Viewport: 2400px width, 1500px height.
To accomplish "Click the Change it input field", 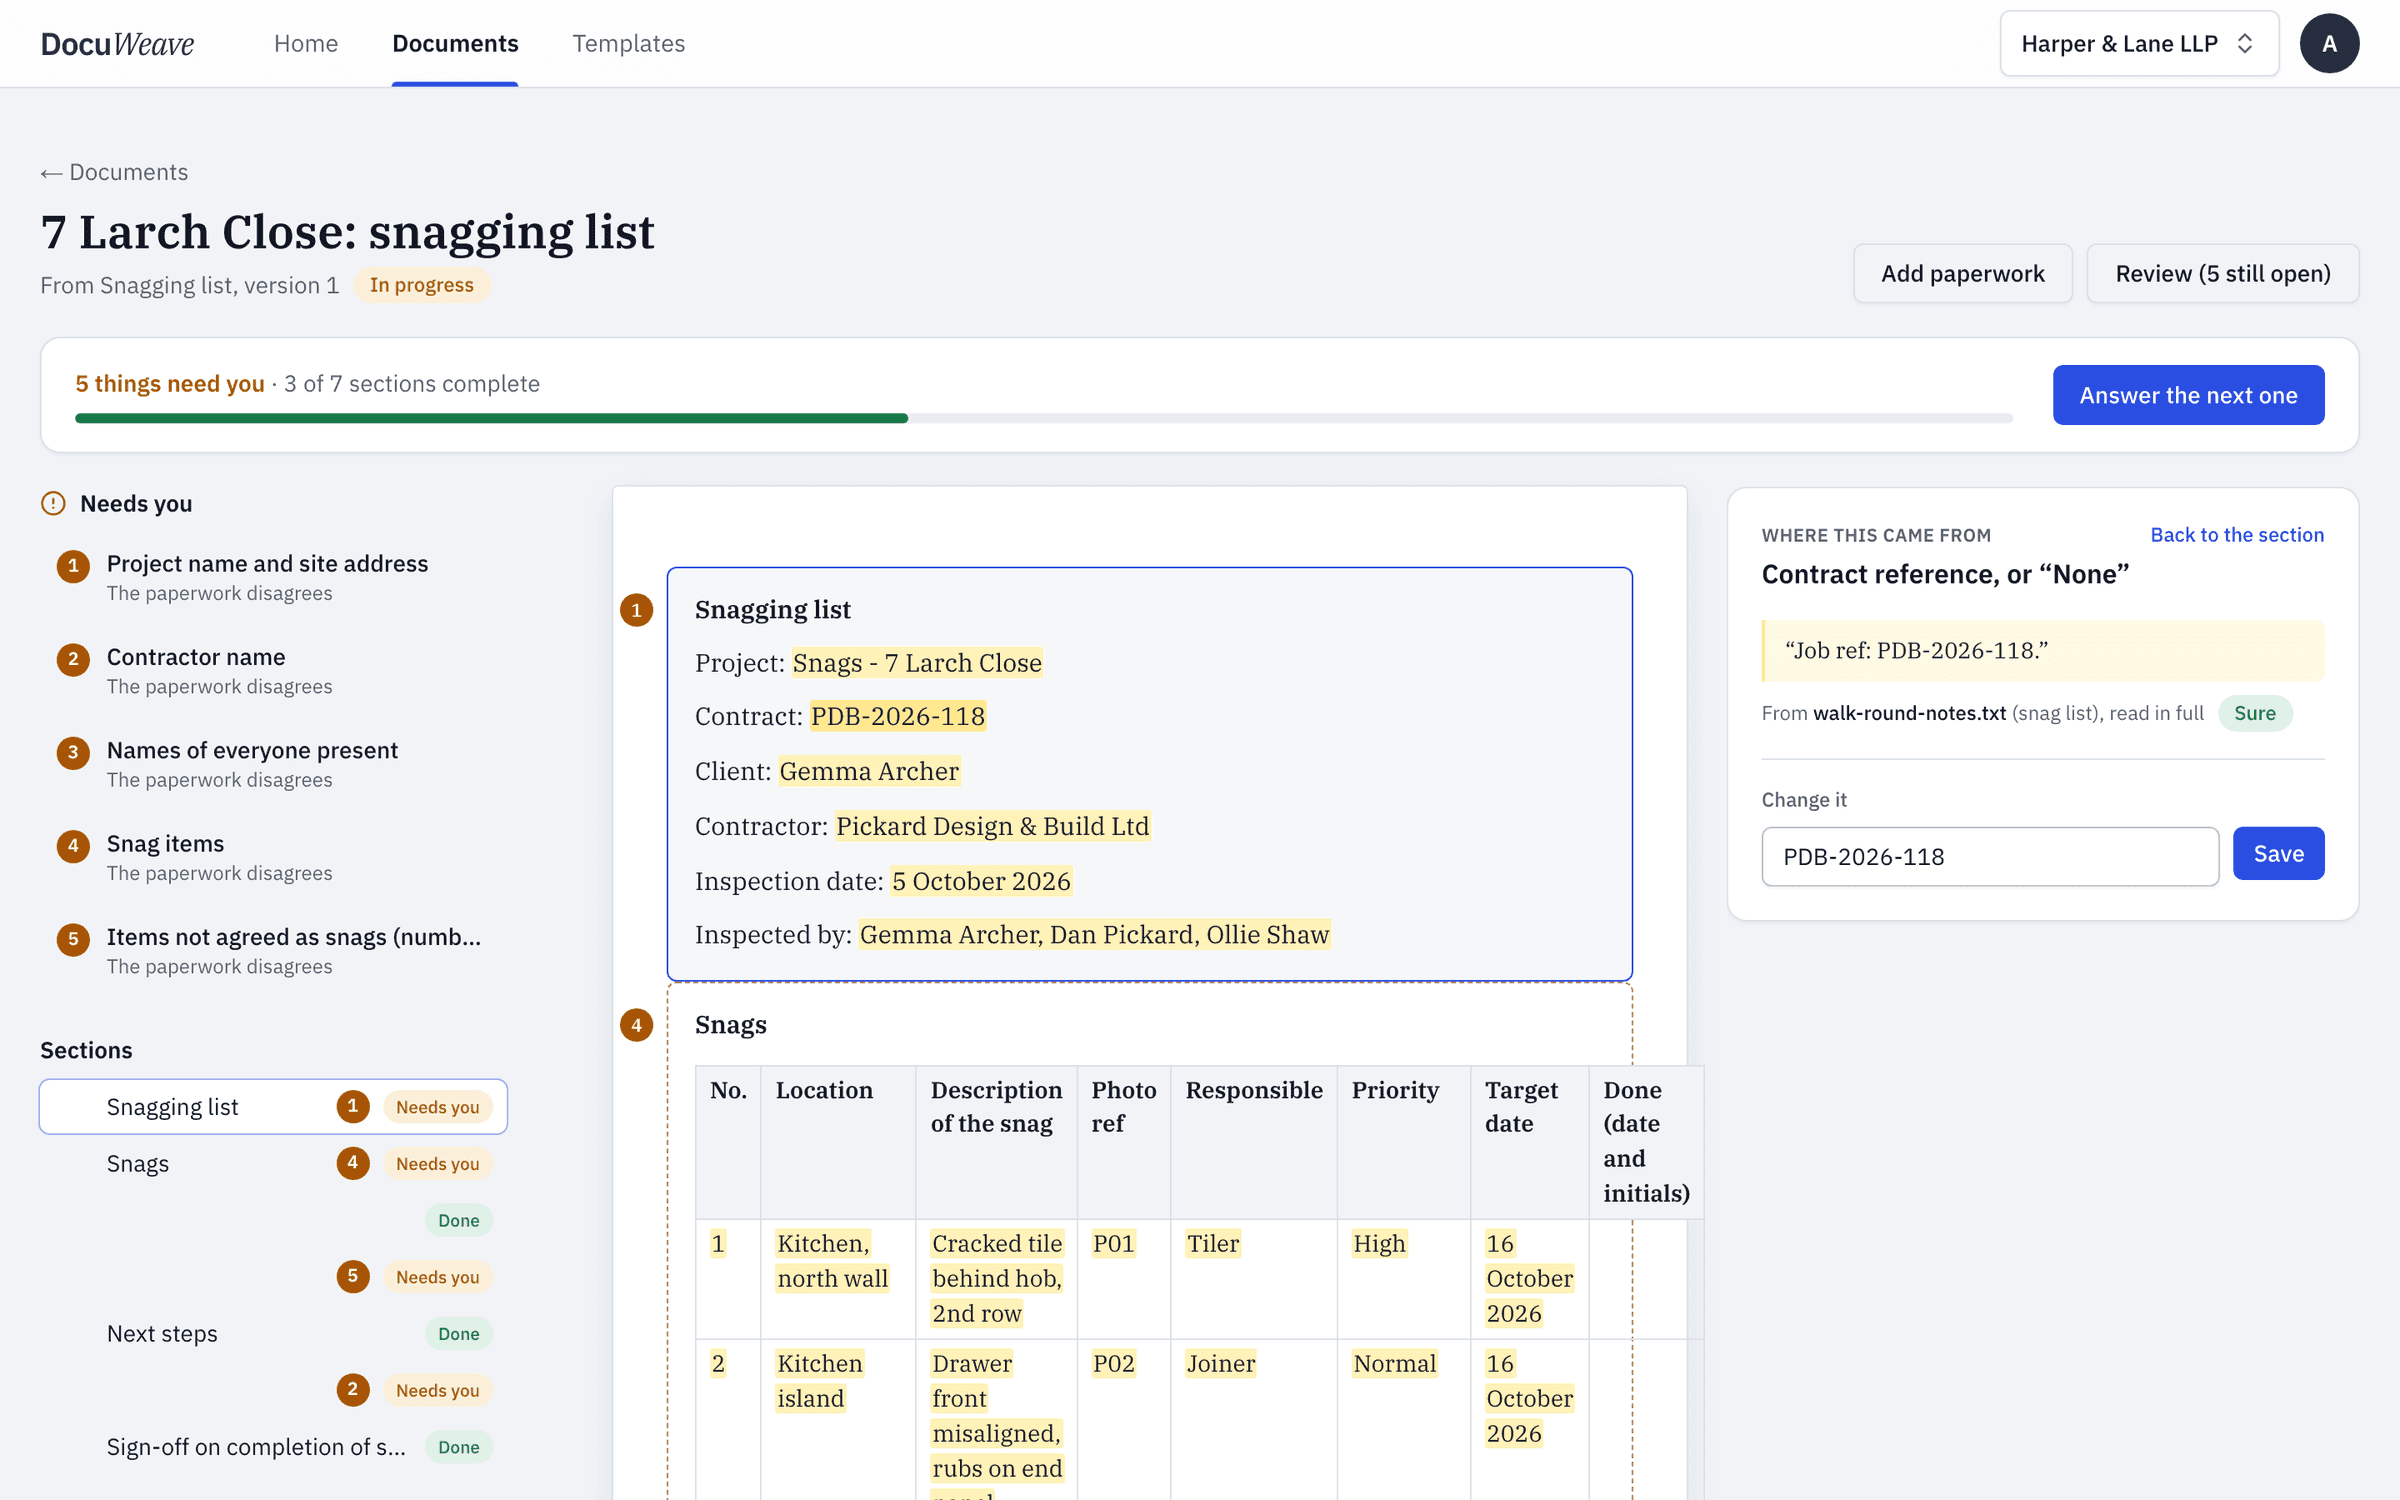I will point(1990,856).
